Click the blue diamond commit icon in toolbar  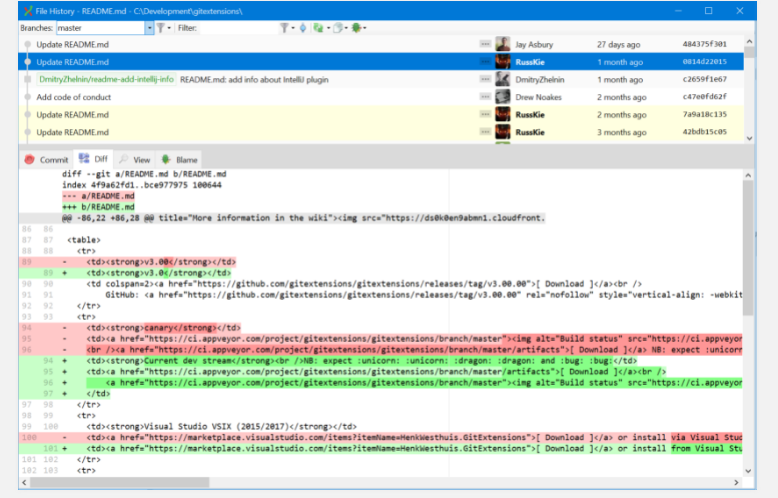click(x=303, y=28)
